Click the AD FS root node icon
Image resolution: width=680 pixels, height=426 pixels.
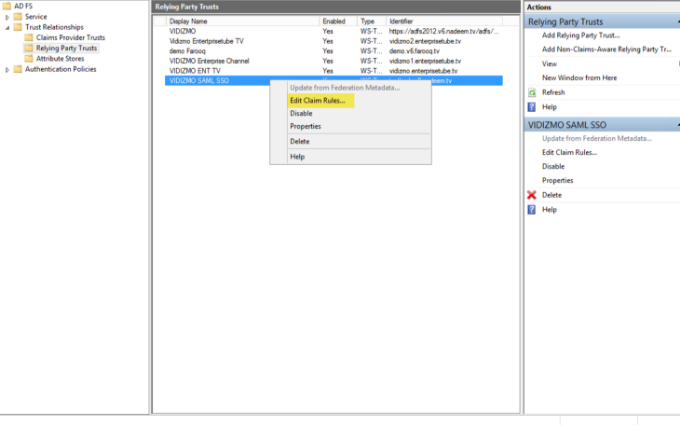[x=7, y=7]
